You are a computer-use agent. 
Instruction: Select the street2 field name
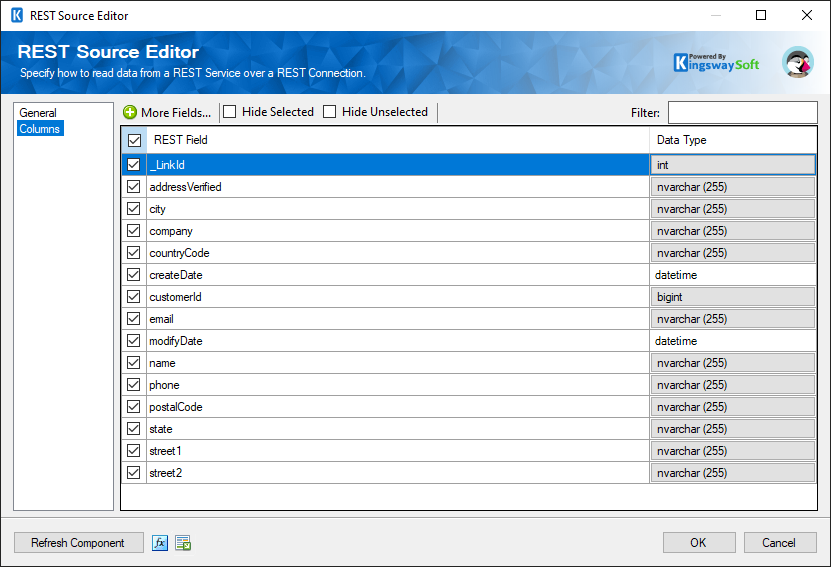166,473
